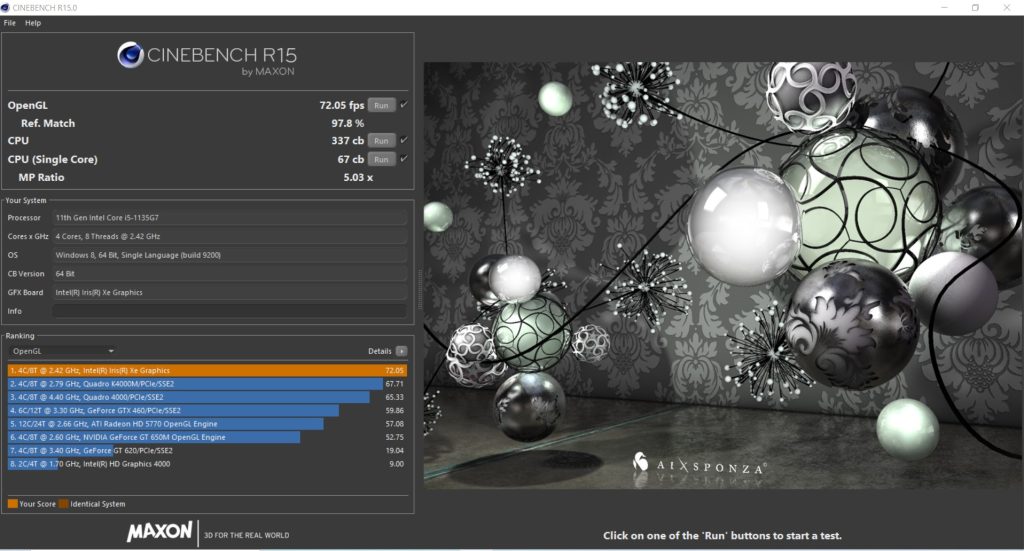
Task: Click the MP Ratio value 5.03 x
Action: click(358, 178)
